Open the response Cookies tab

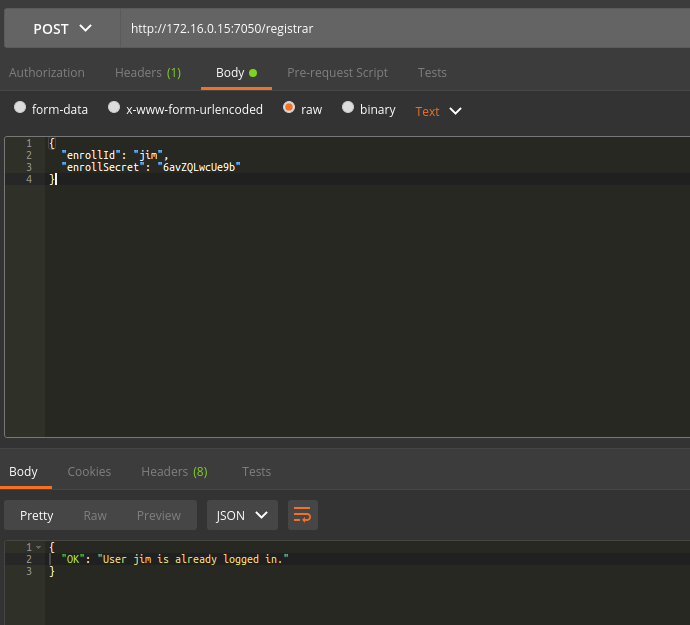point(89,472)
